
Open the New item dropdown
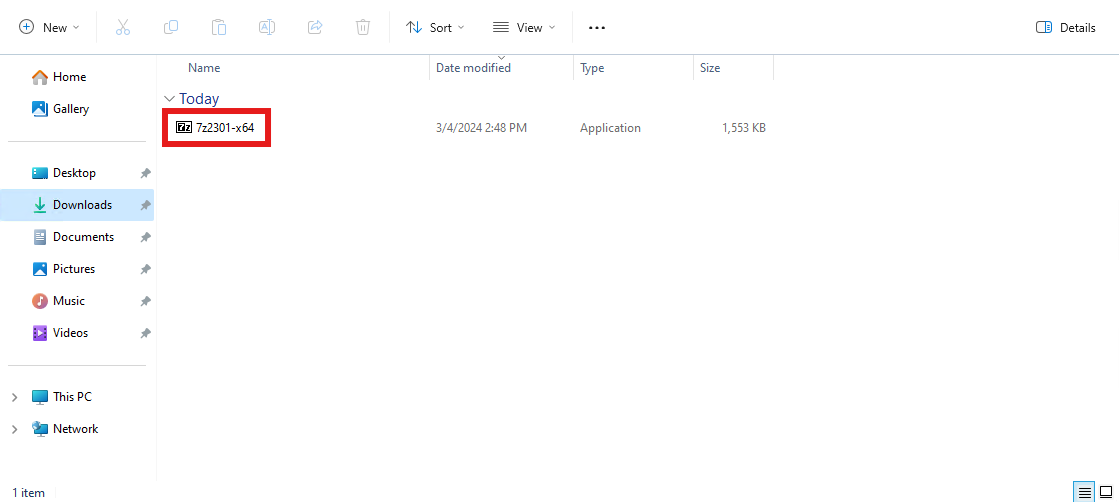point(49,27)
